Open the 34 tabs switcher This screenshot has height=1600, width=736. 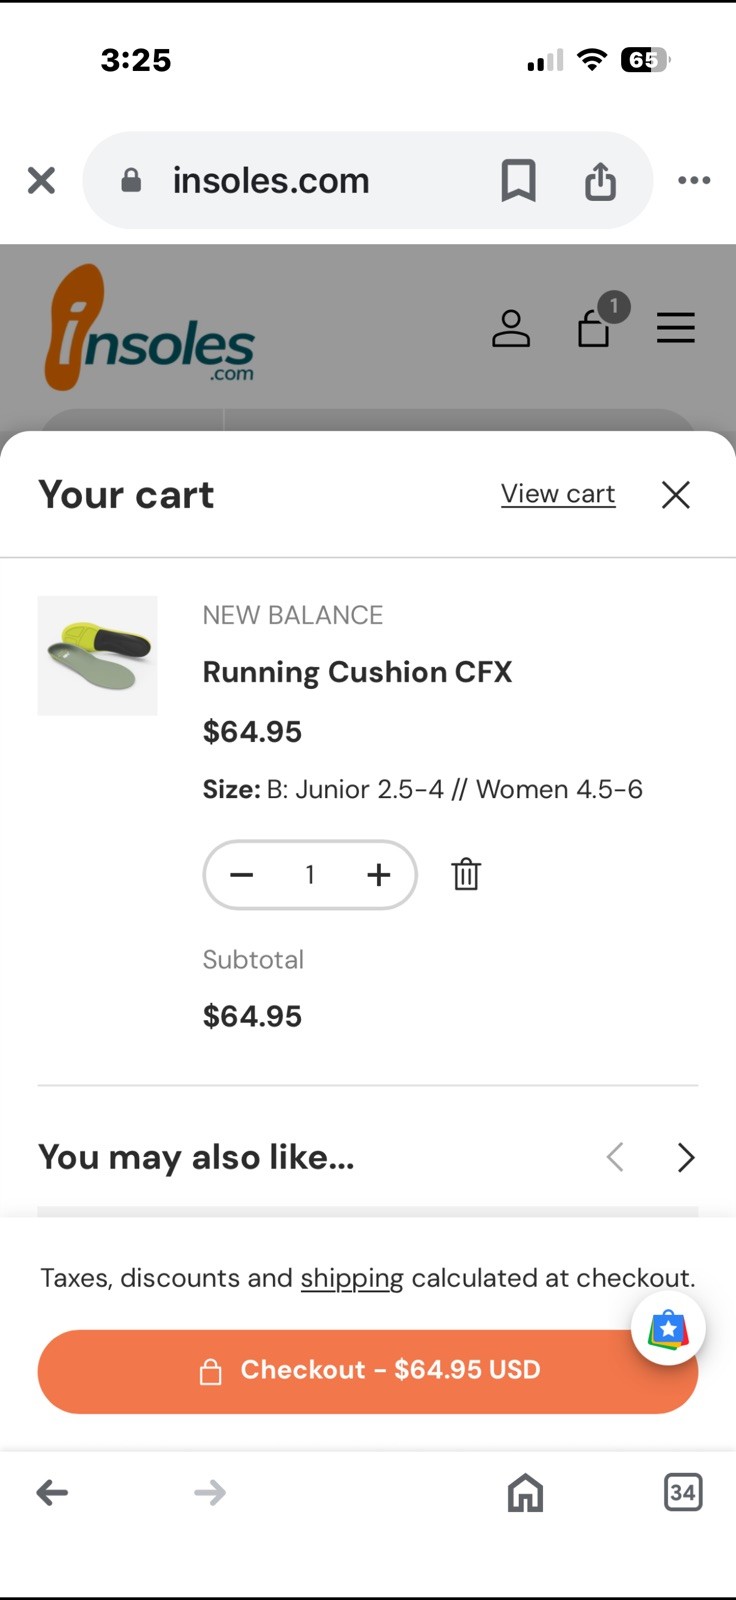tap(683, 1493)
